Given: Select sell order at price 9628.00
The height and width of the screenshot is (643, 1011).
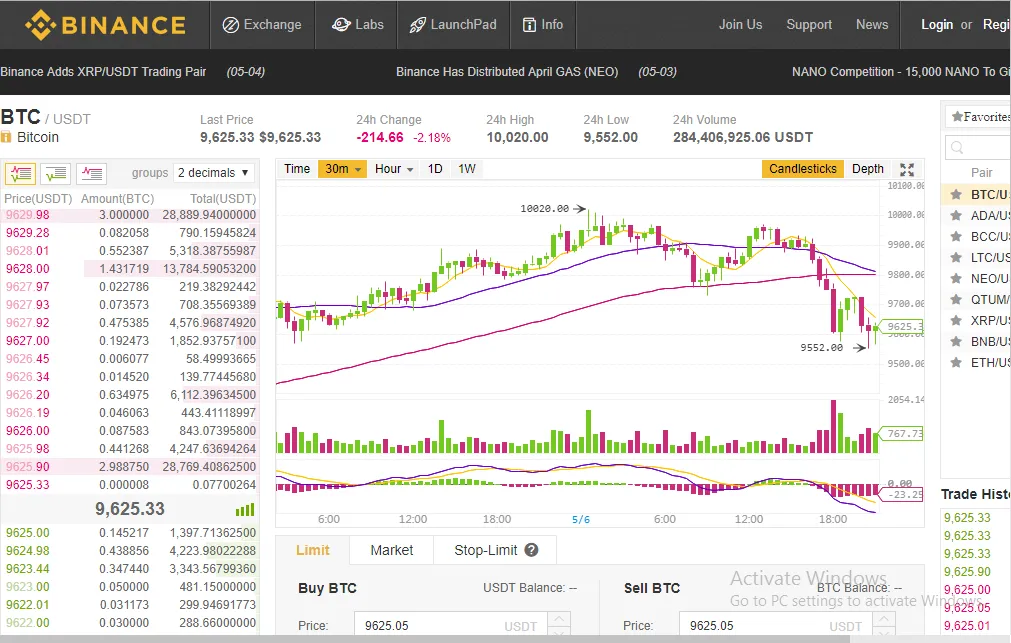Looking at the screenshot, I should click(x=130, y=269).
